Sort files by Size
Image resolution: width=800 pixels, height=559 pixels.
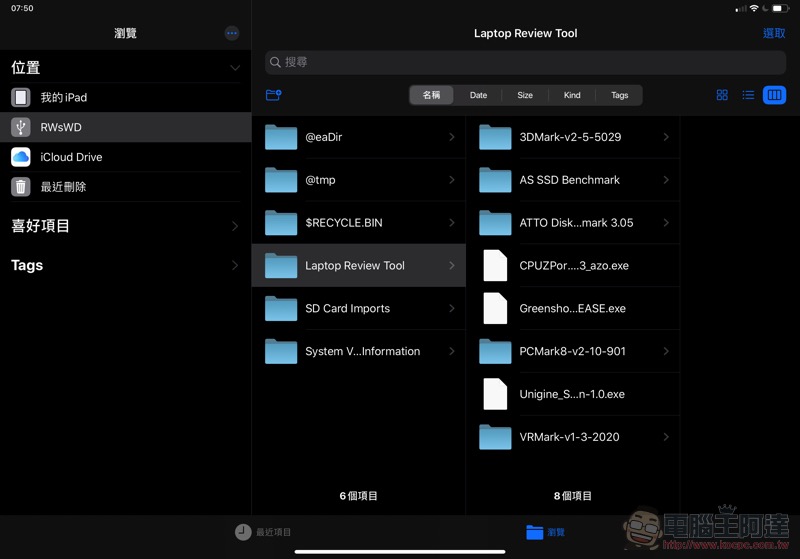point(525,95)
